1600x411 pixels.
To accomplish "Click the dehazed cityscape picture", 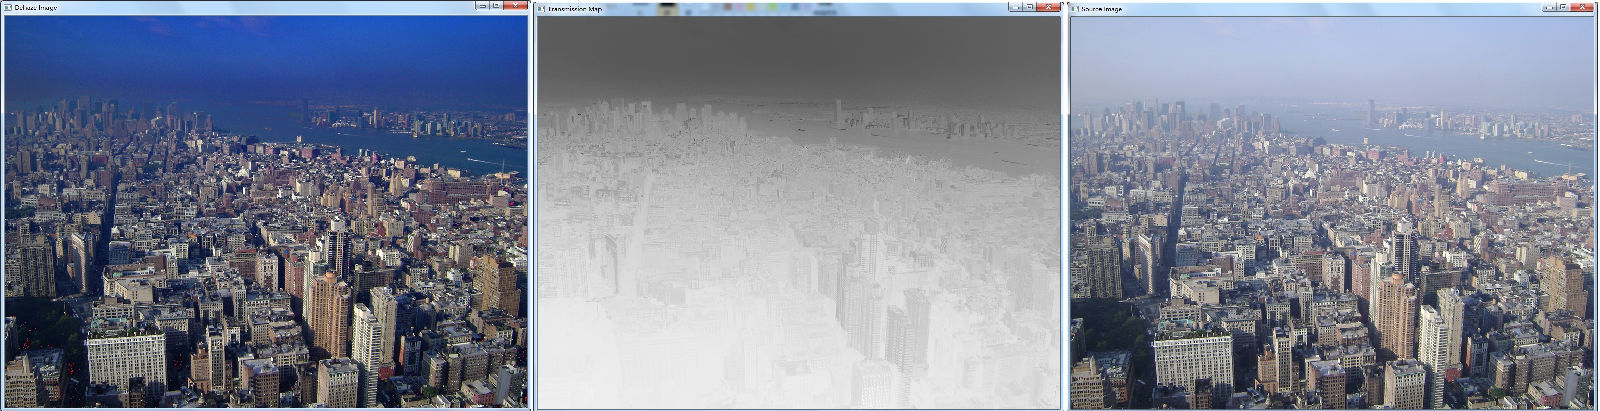I will coord(266,211).
